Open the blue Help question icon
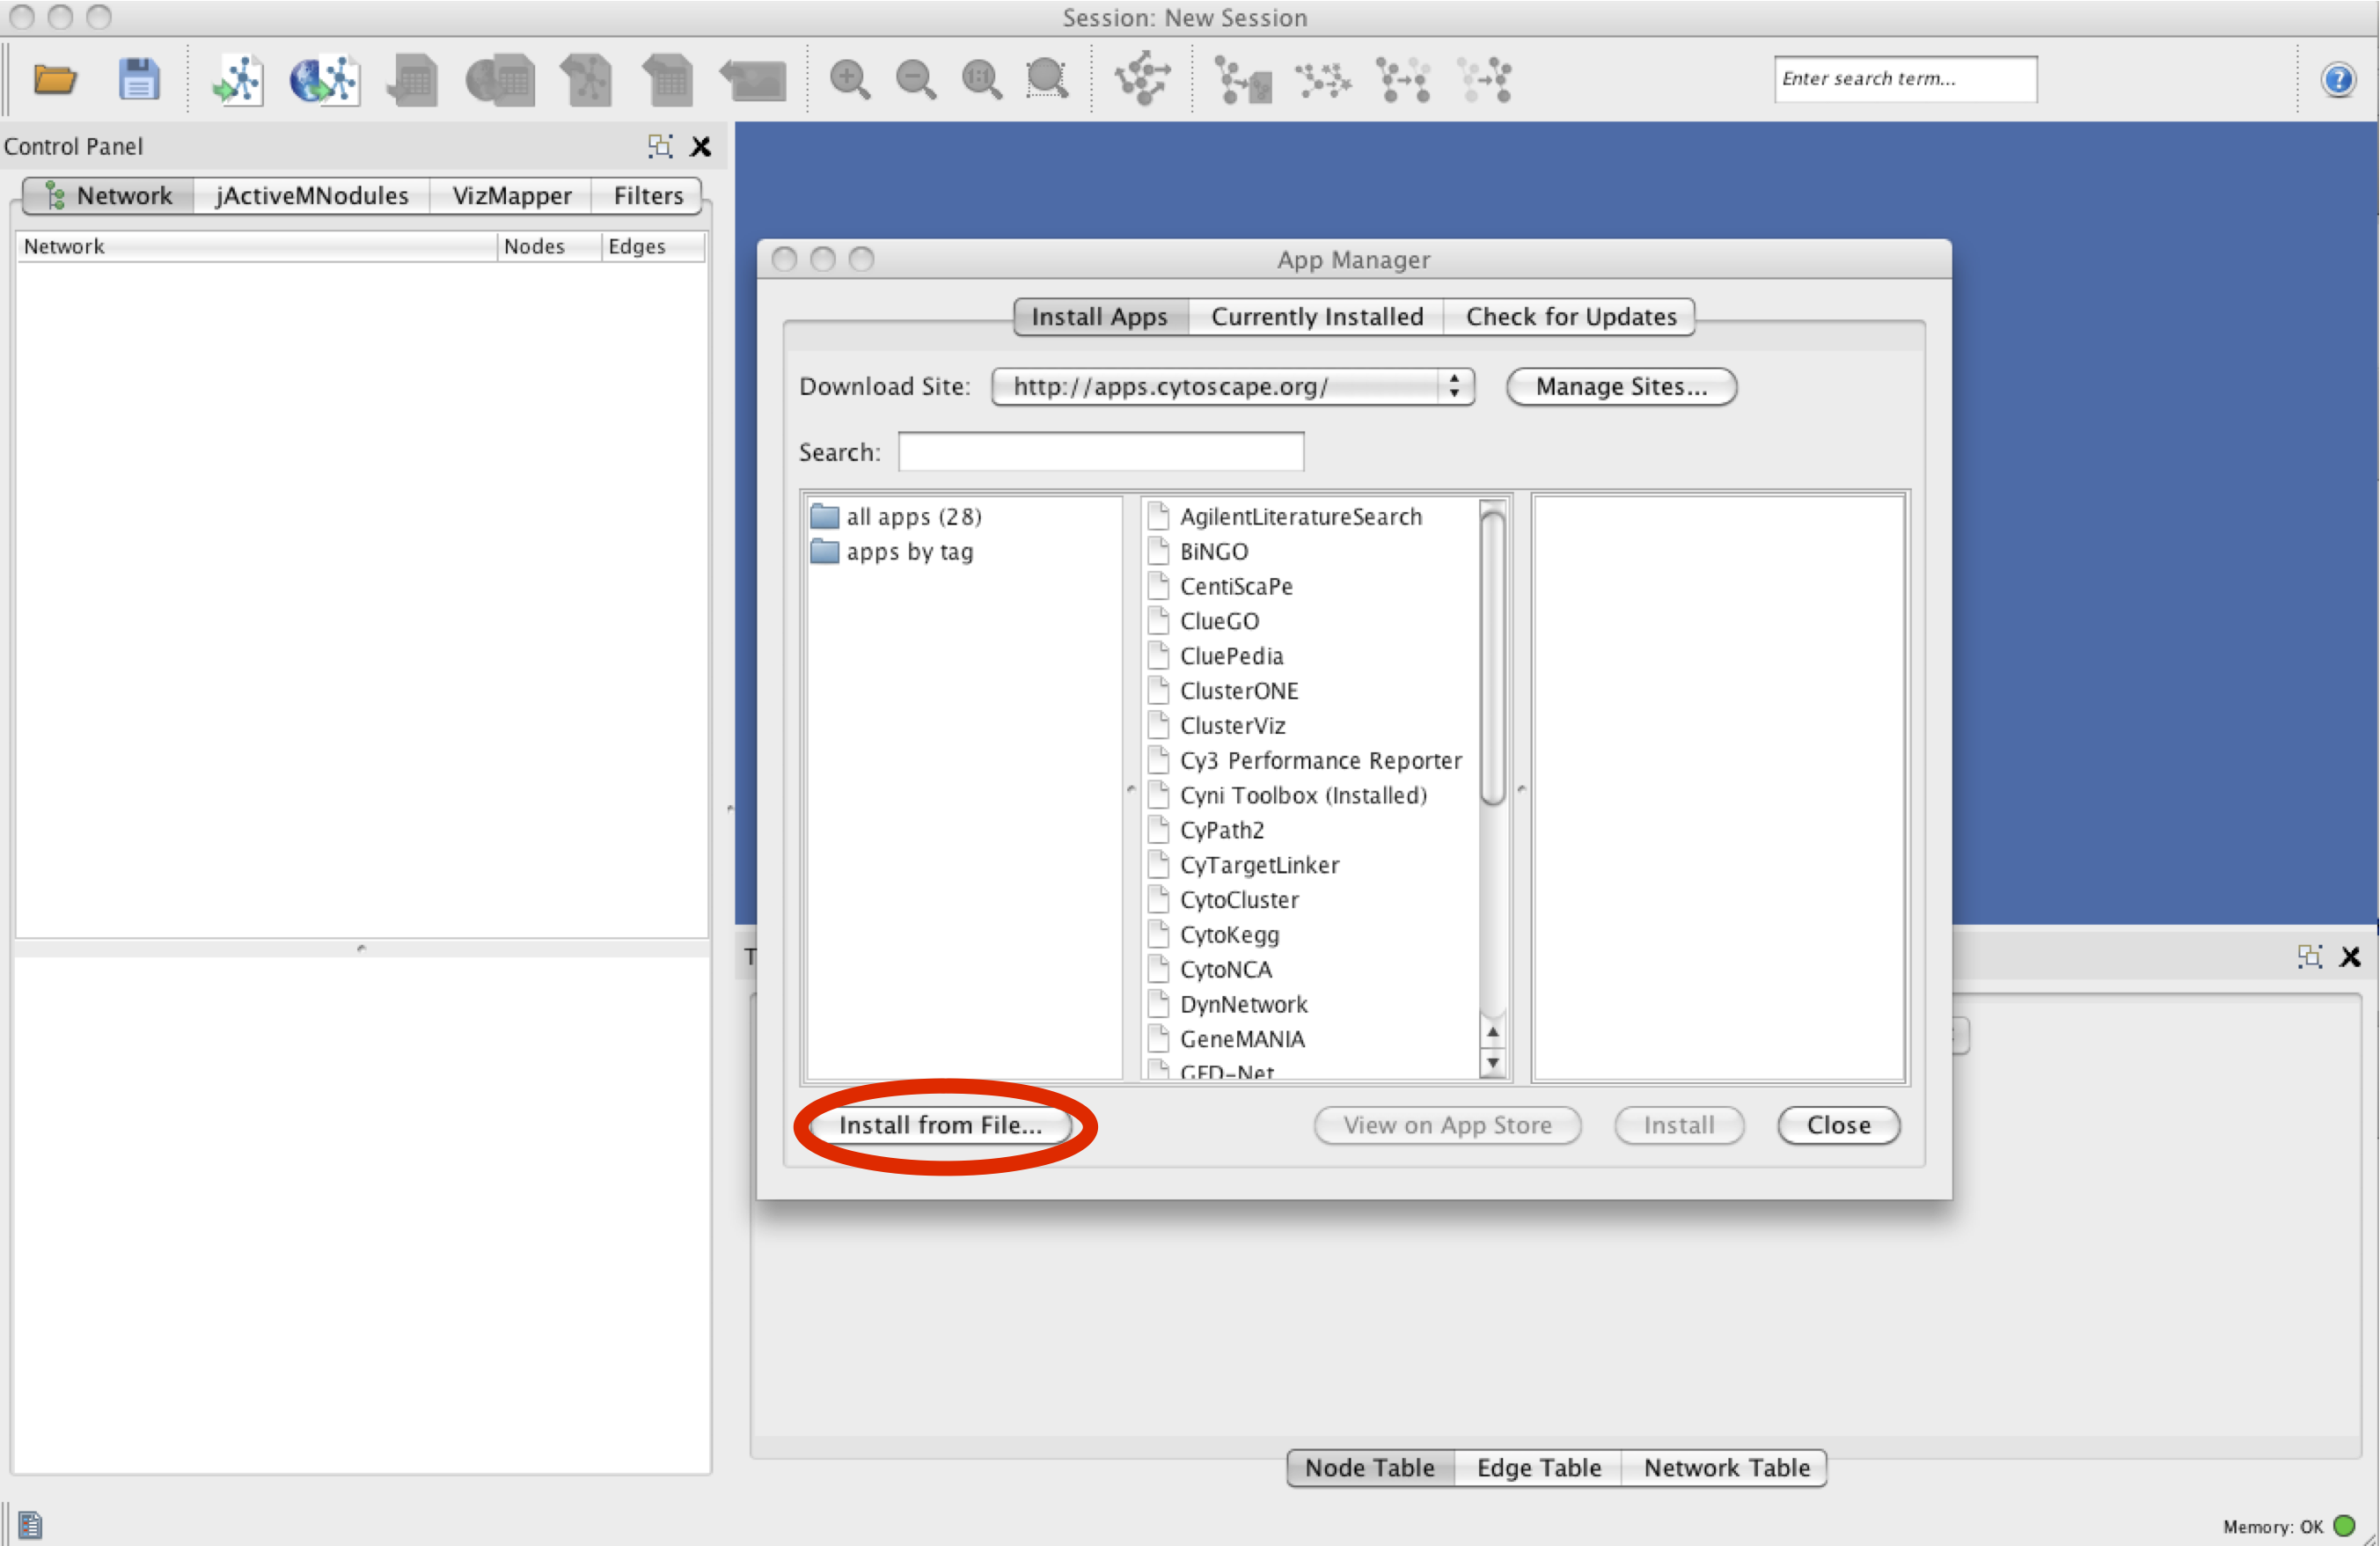The height and width of the screenshot is (1546, 2380). 2337,79
